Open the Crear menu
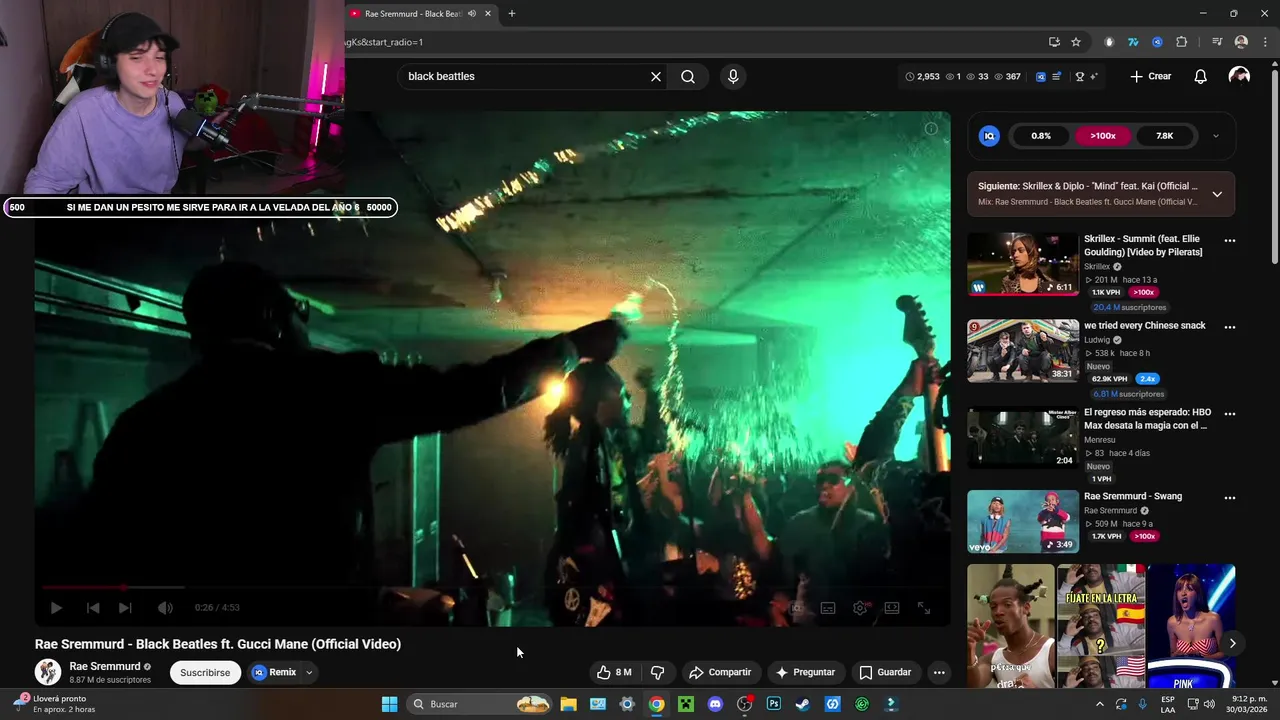 pos(1150,76)
